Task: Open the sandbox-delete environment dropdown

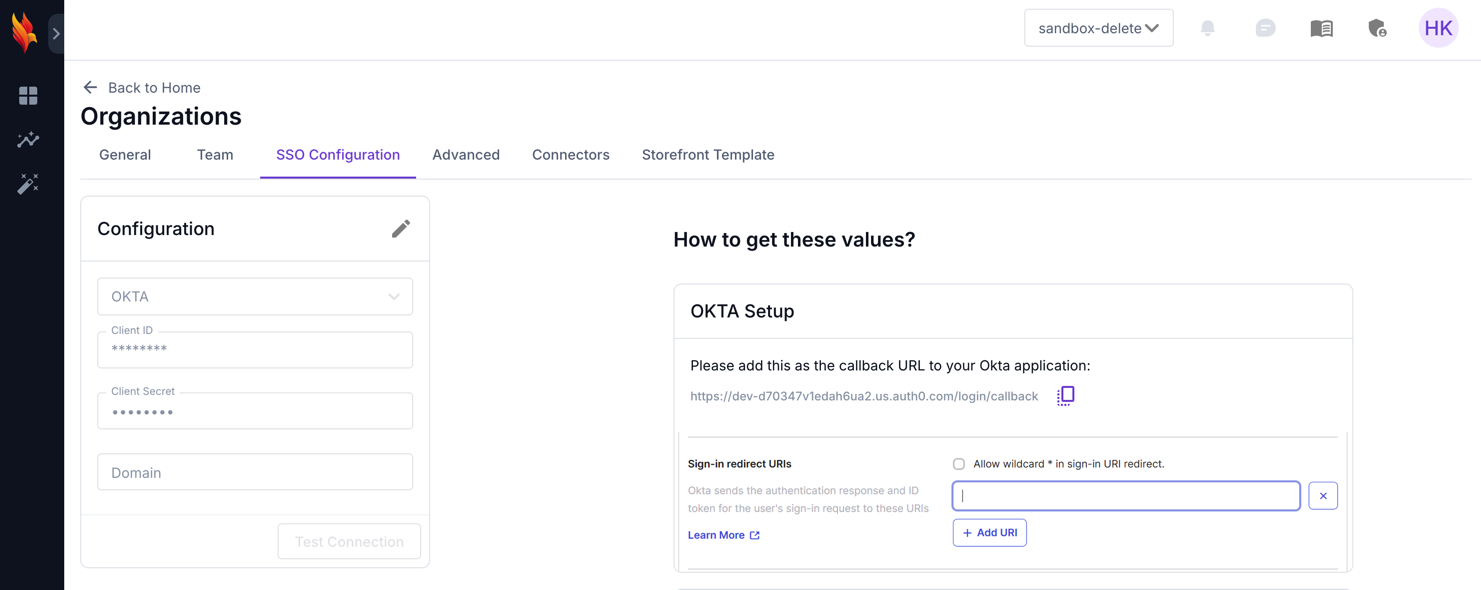Action: (1098, 28)
